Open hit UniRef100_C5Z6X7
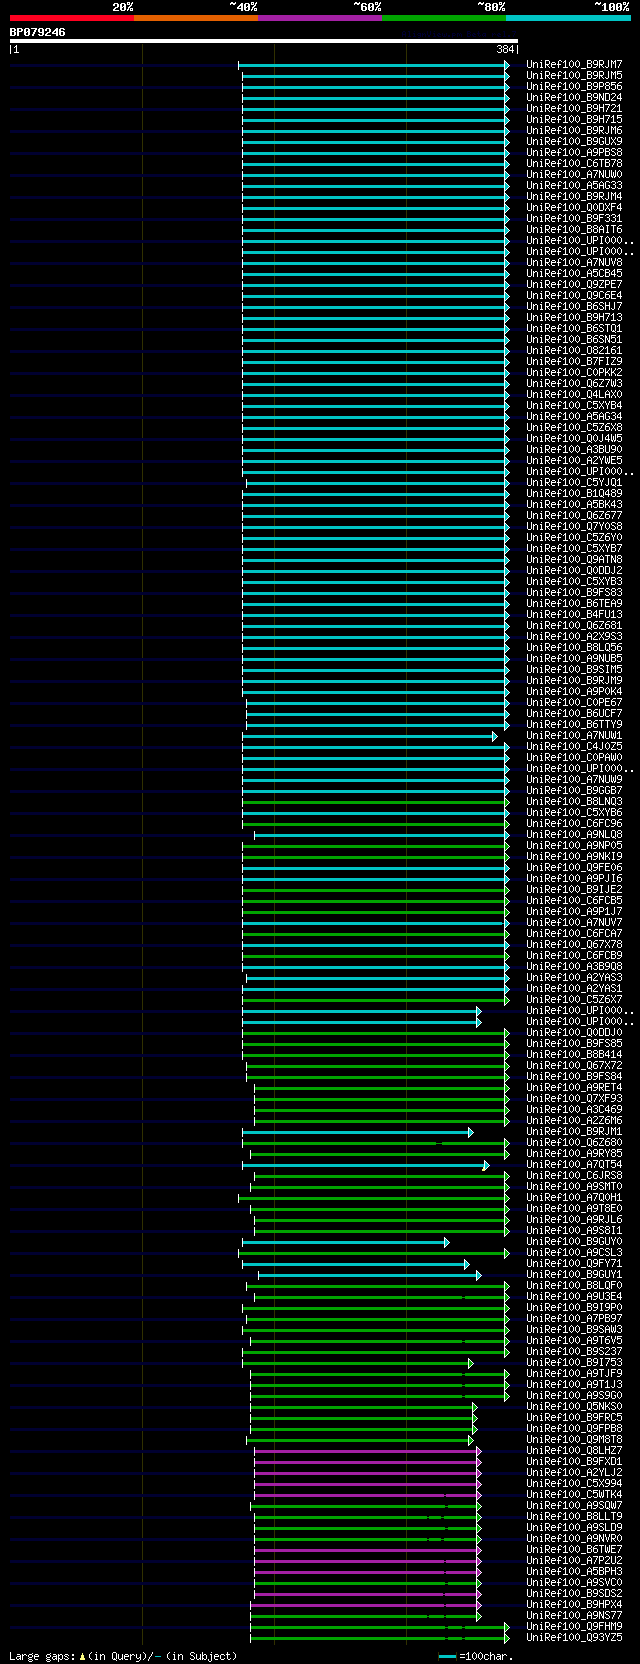 pyautogui.click(x=574, y=1000)
